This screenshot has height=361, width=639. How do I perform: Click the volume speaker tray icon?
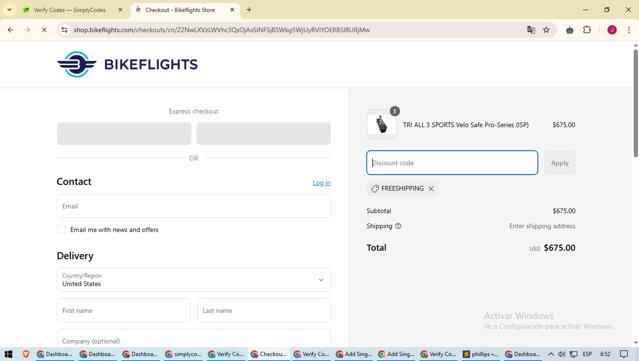[x=562, y=354]
